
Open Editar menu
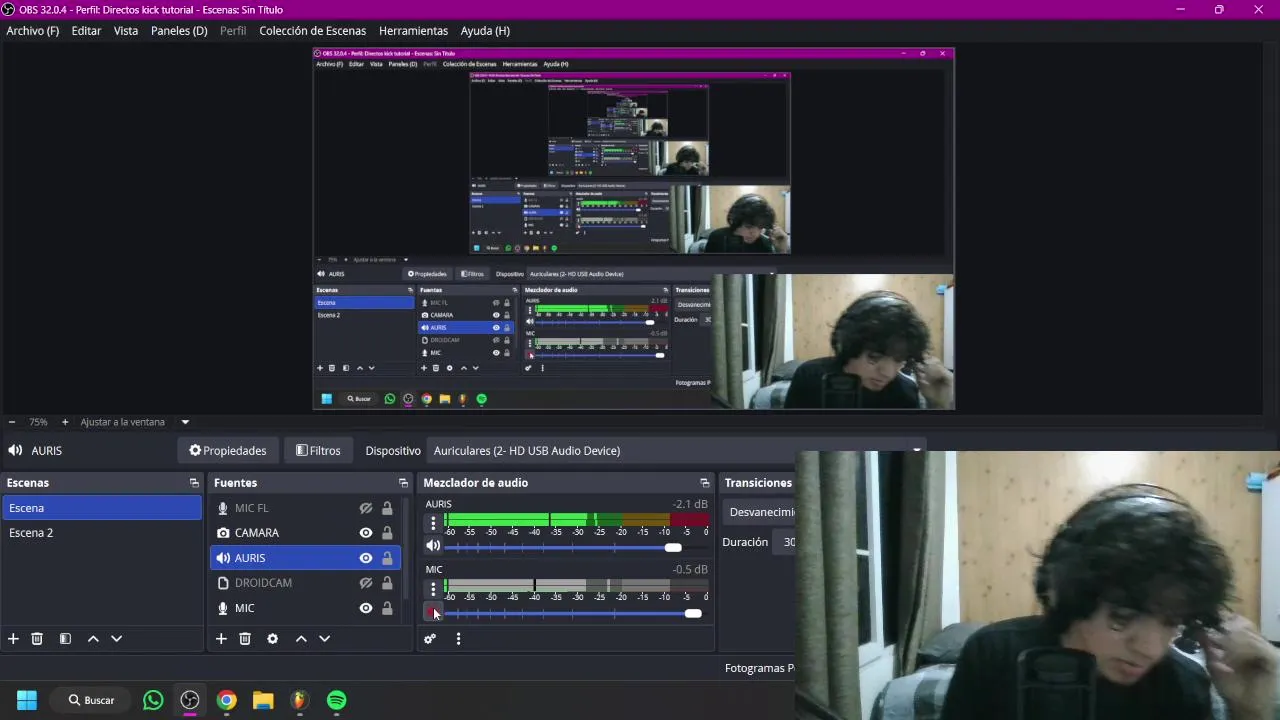pos(86,31)
